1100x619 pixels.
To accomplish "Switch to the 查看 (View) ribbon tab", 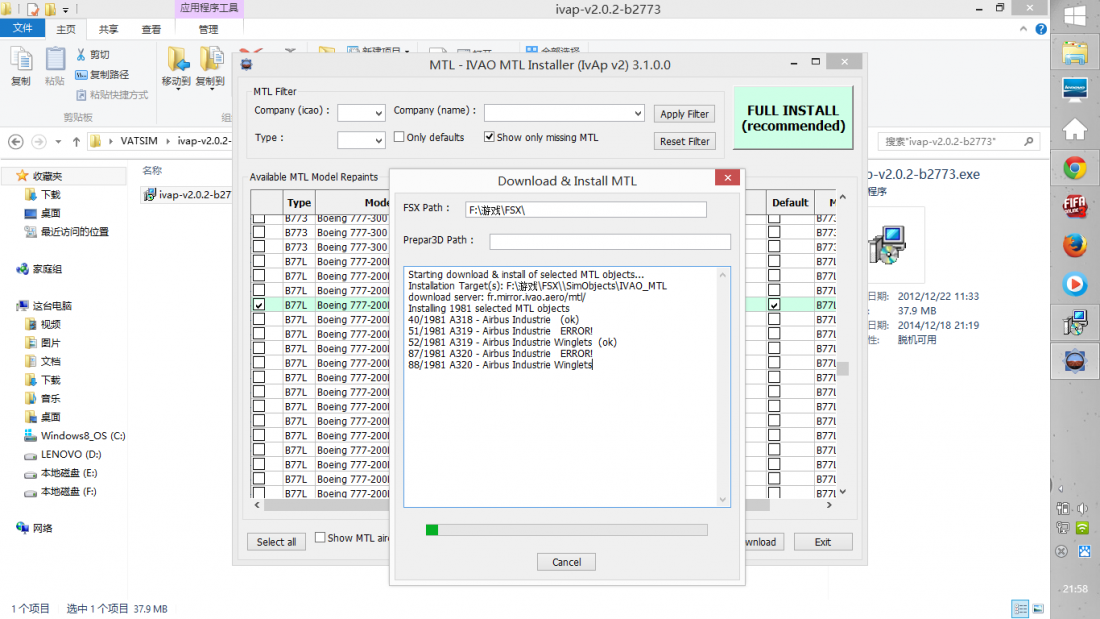I will pyautogui.click(x=151, y=29).
